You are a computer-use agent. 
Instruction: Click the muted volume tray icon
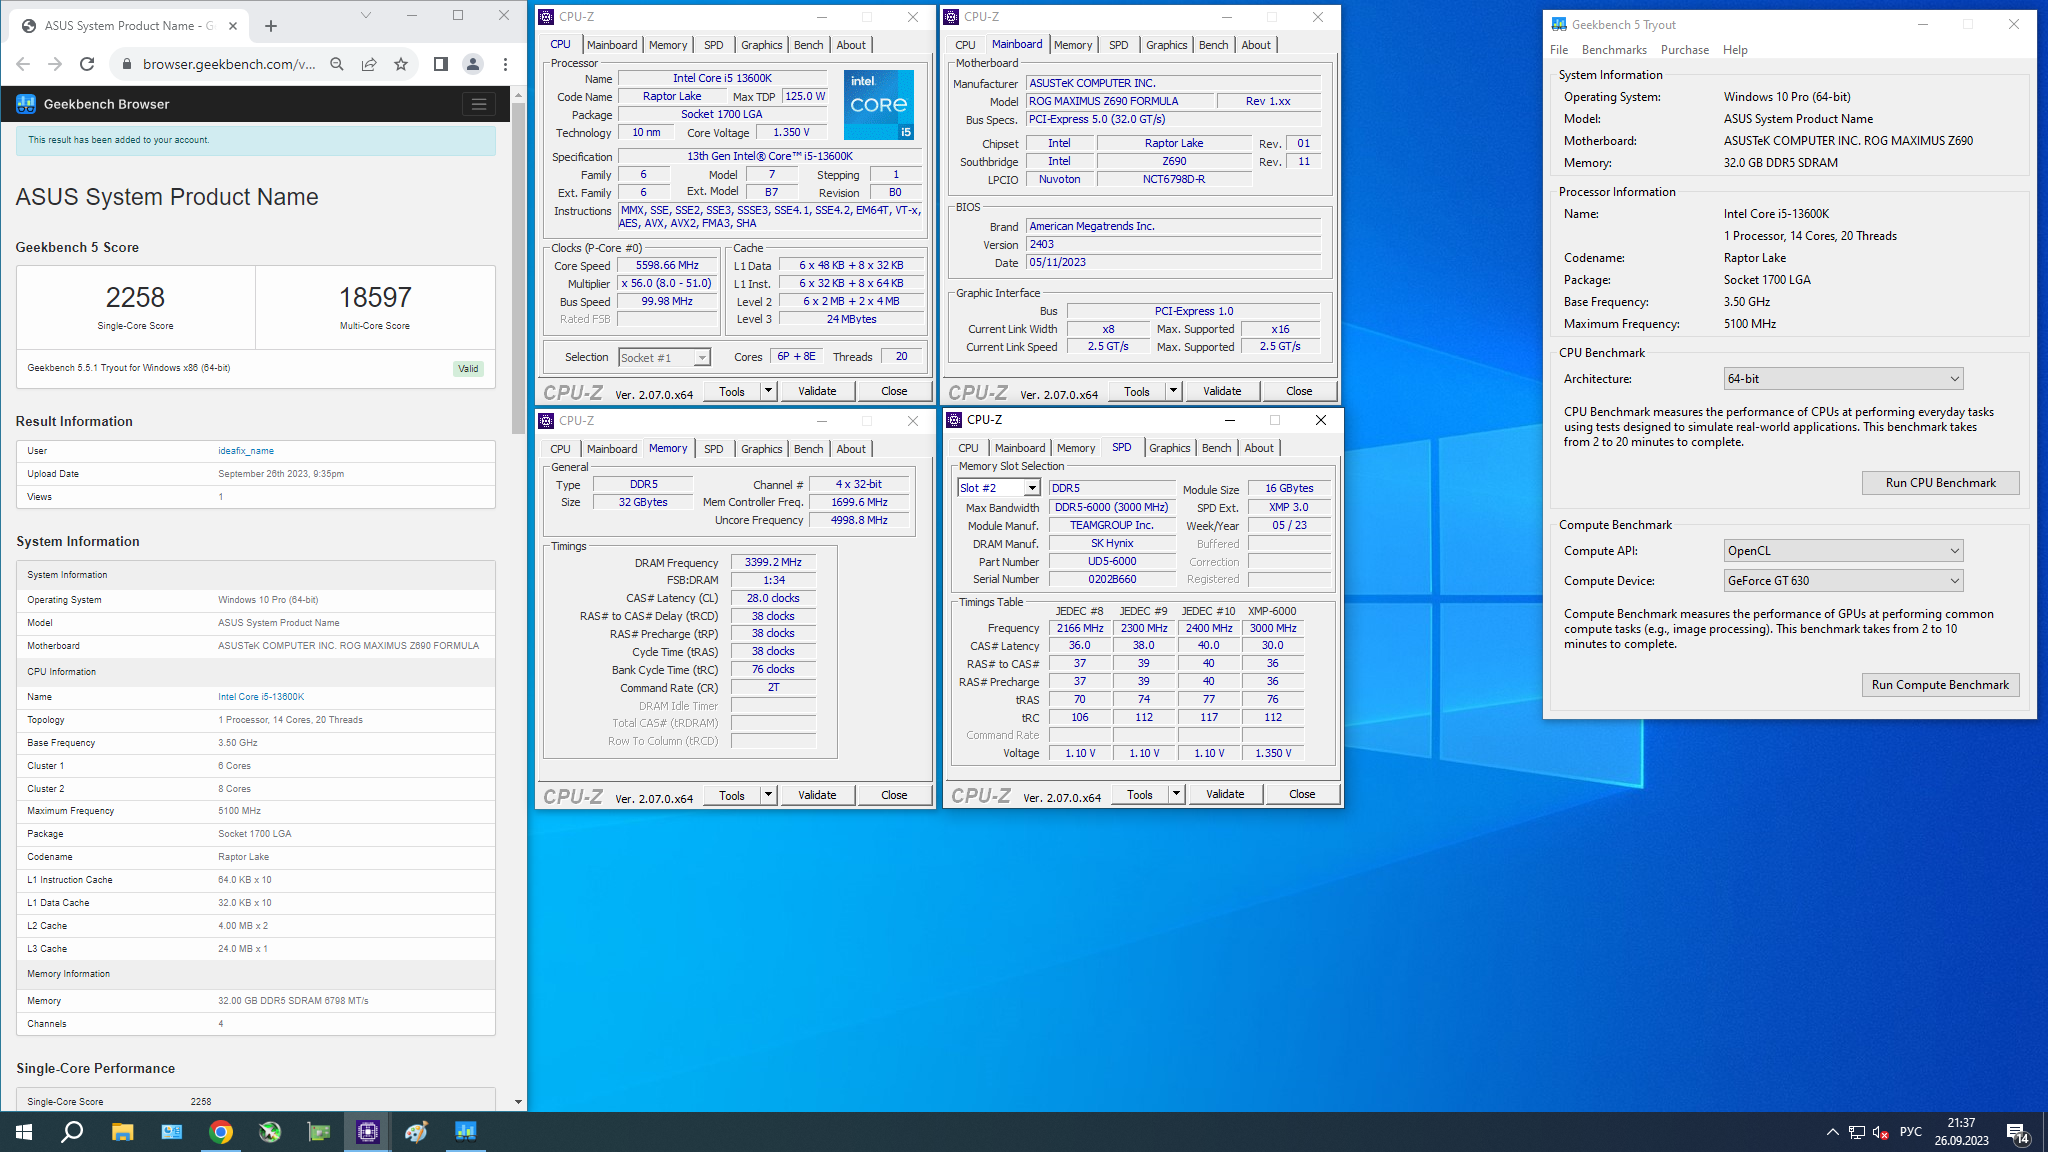point(1881,1132)
